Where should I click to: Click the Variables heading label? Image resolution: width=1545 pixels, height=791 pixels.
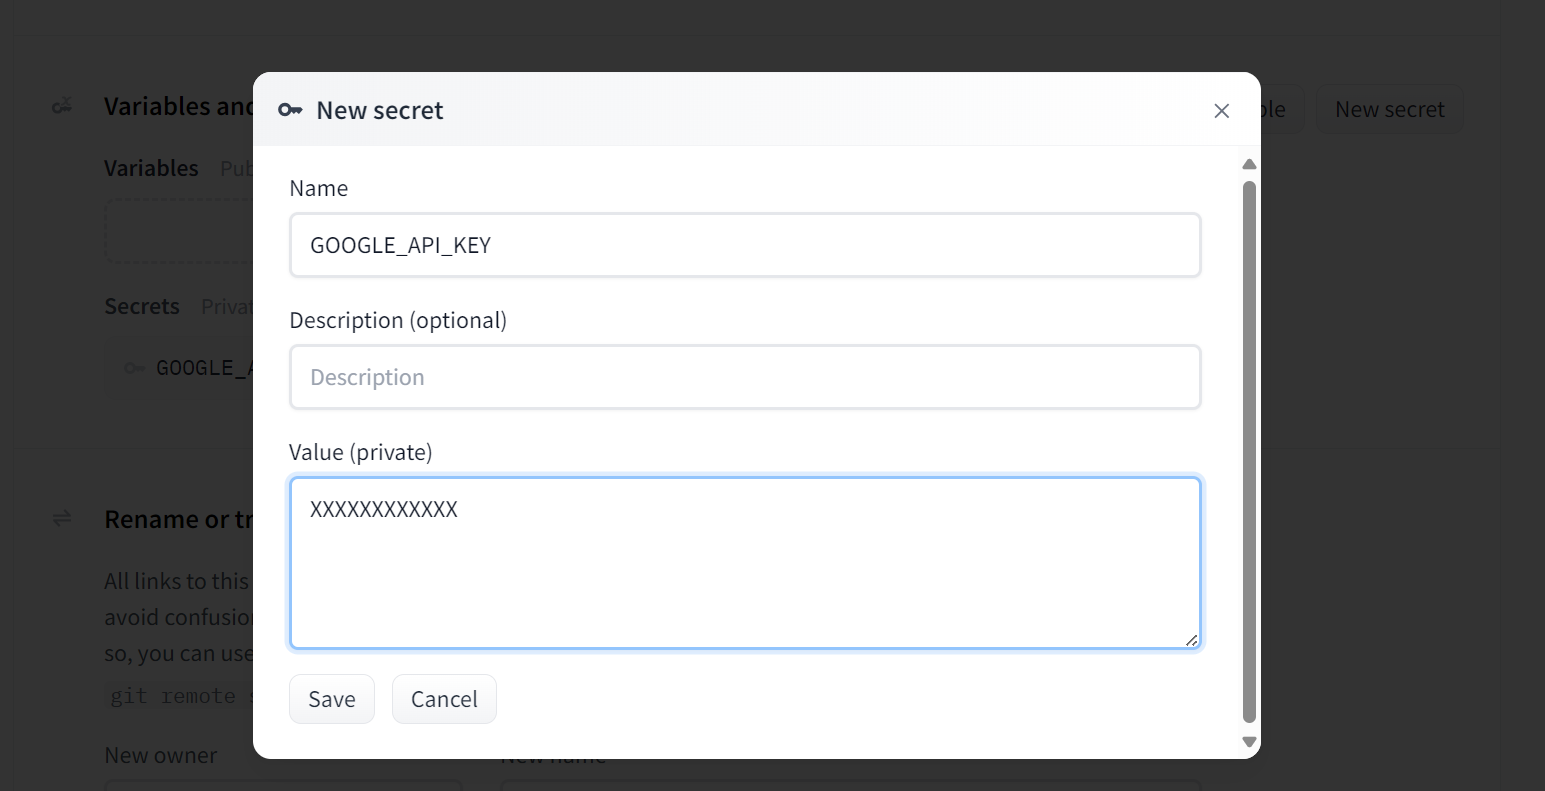(x=152, y=168)
